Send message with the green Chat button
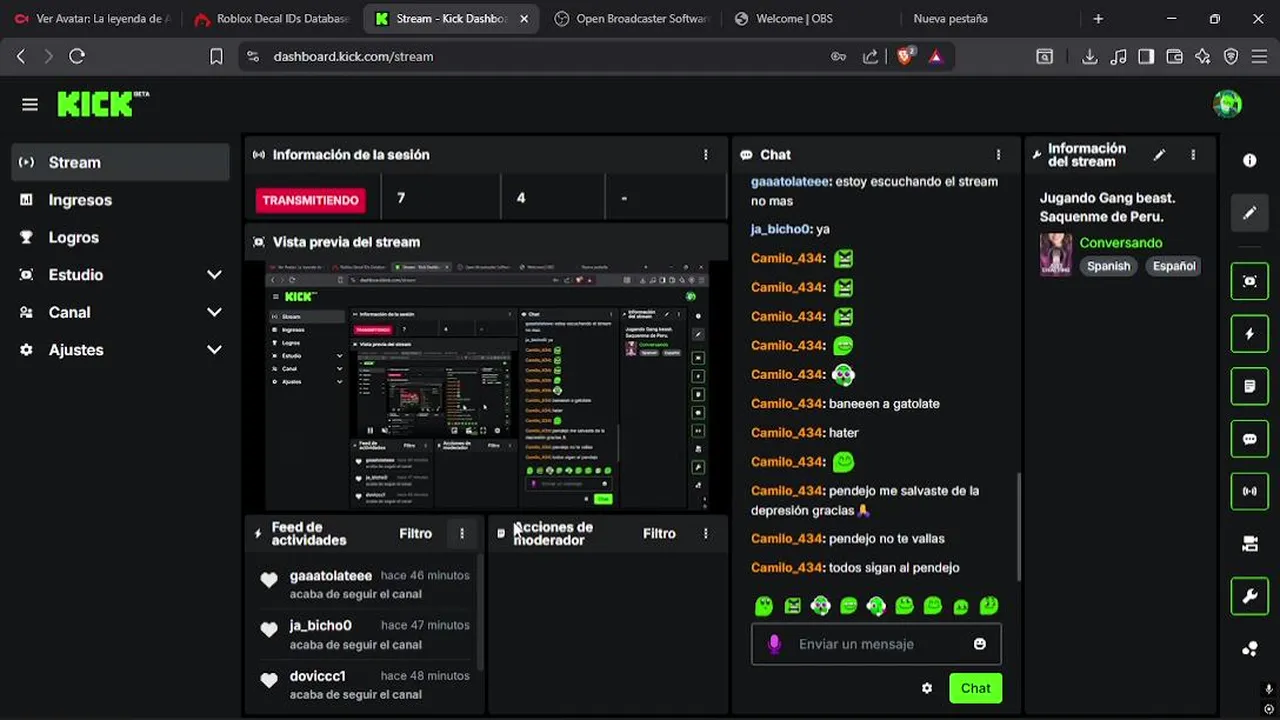1280x720 pixels. click(976, 688)
